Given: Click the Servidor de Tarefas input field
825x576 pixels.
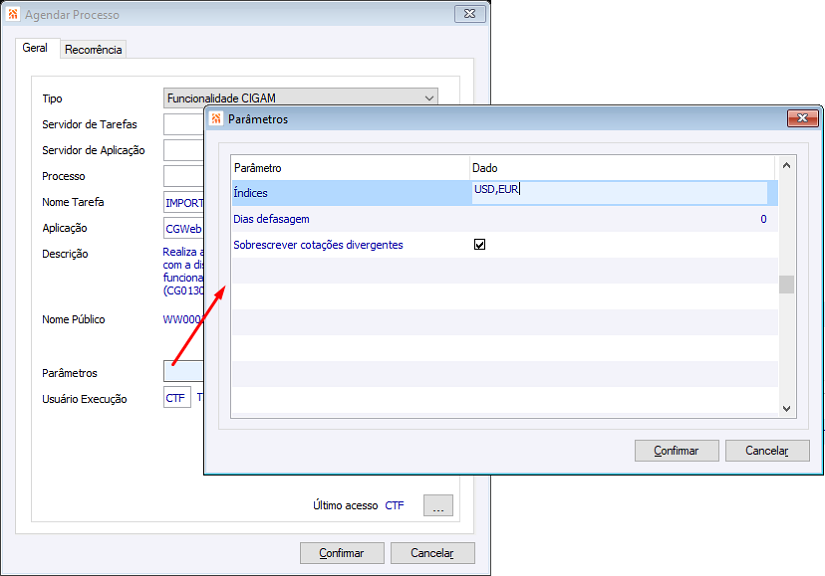Looking at the screenshot, I should [184, 124].
